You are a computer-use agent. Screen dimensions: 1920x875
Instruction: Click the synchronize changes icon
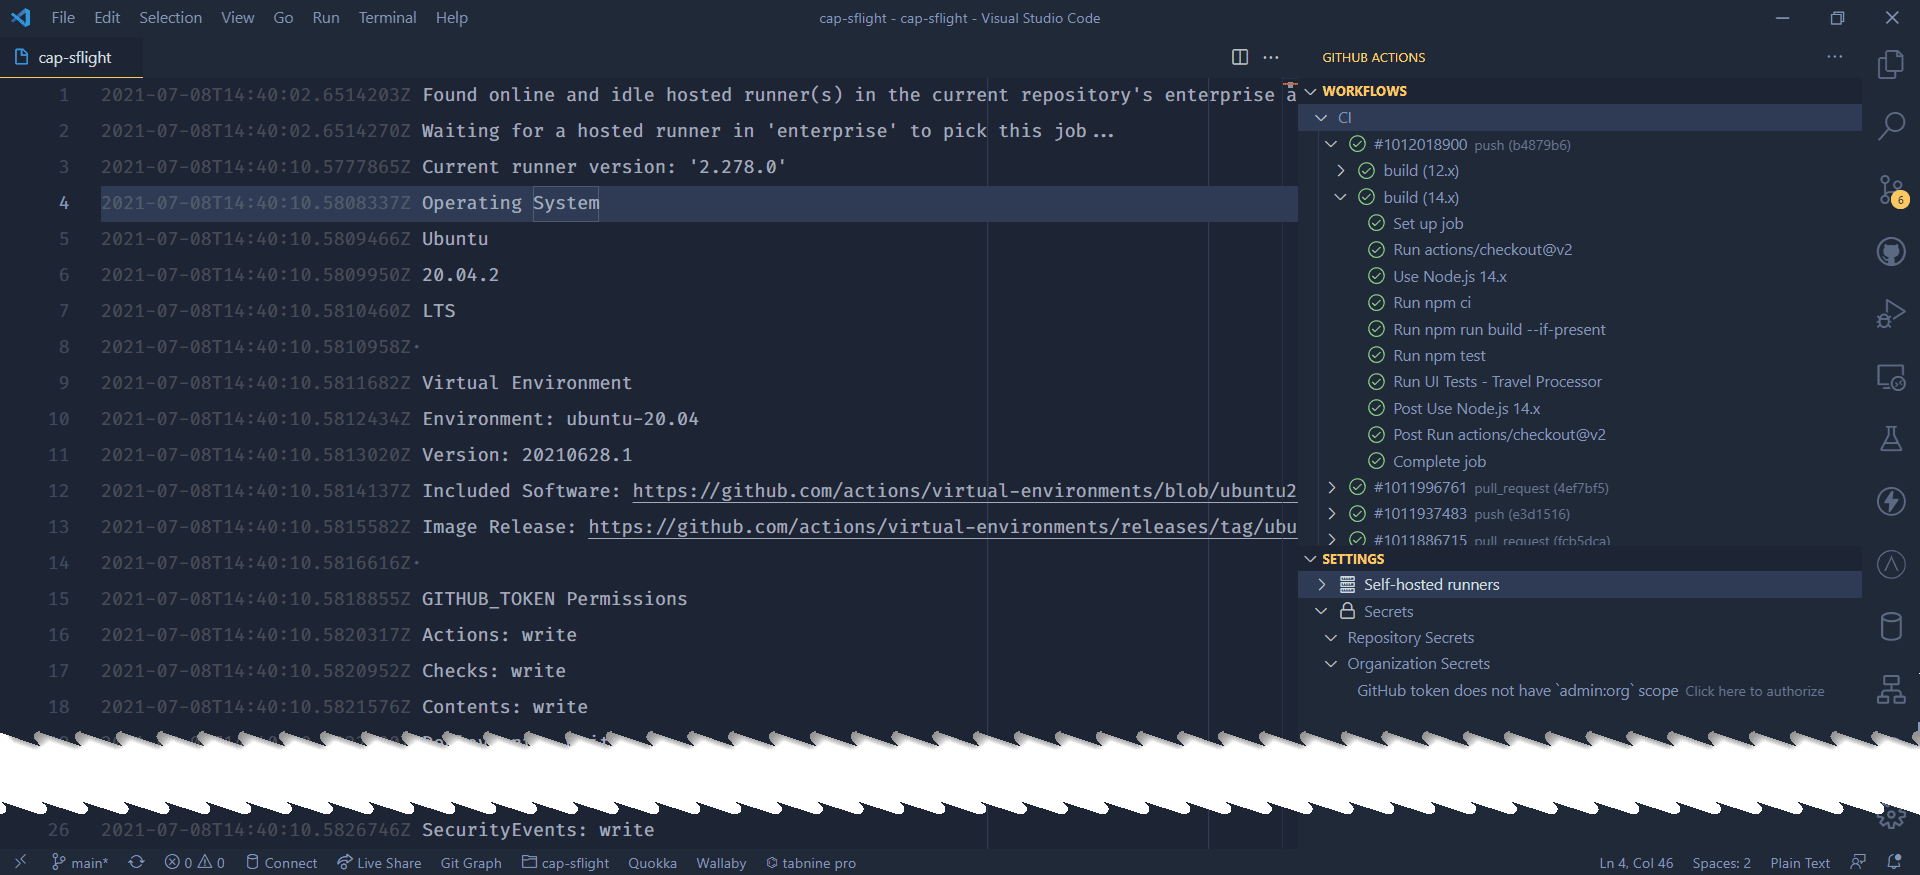click(x=136, y=862)
